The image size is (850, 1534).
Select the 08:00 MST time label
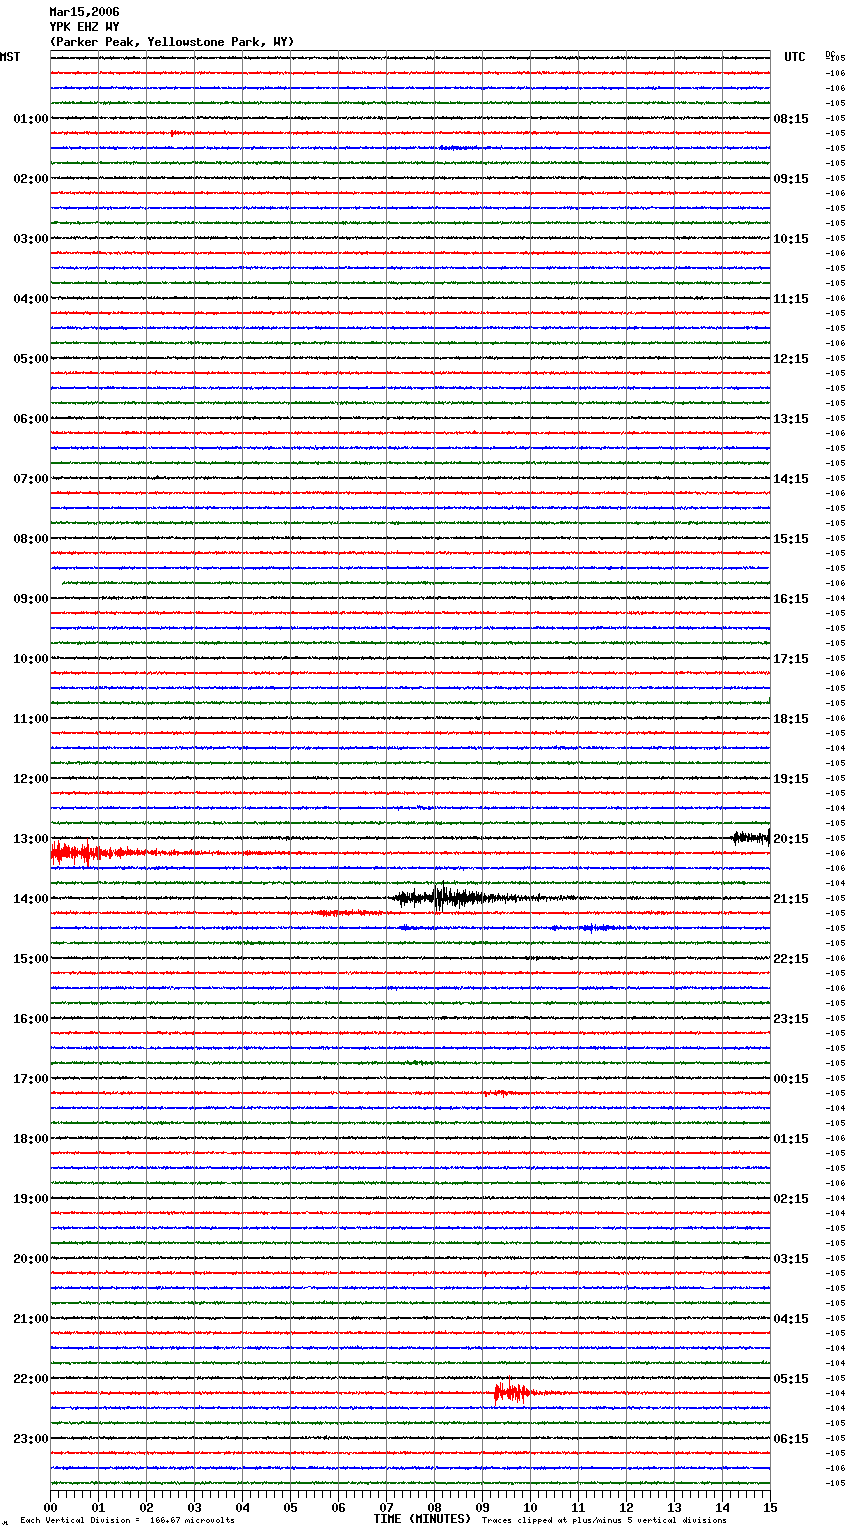[31, 539]
